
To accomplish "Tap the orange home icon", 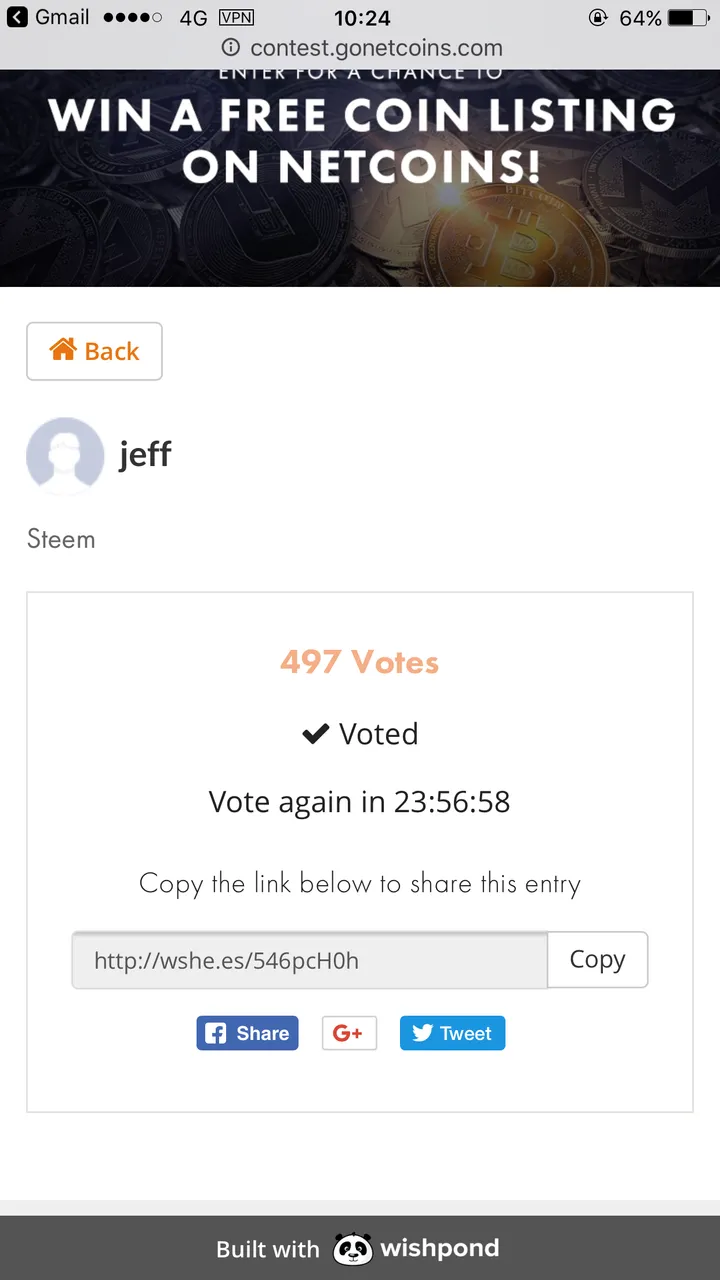I will coord(63,349).
